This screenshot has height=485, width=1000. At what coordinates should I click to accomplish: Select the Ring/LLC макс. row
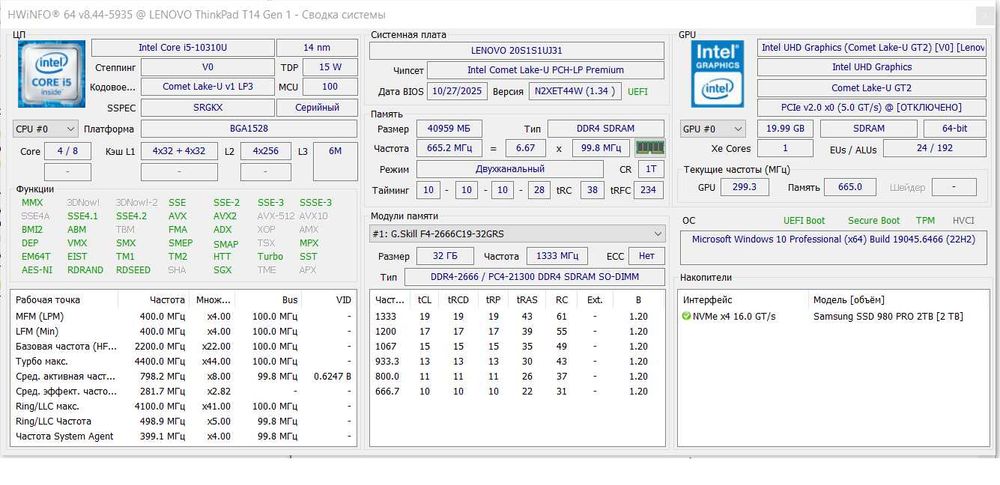pyautogui.click(x=184, y=407)
